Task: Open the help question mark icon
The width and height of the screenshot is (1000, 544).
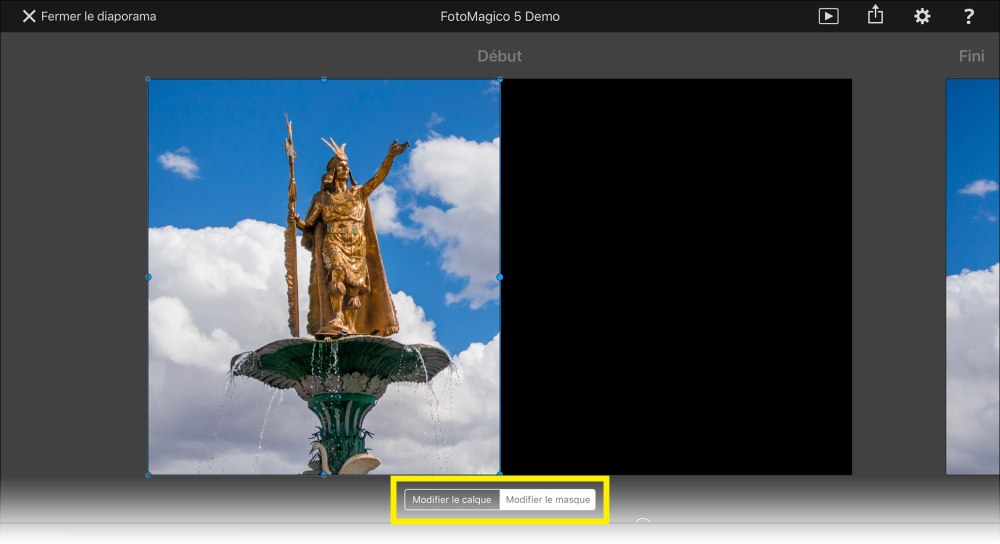Action: tap(968, 17)
